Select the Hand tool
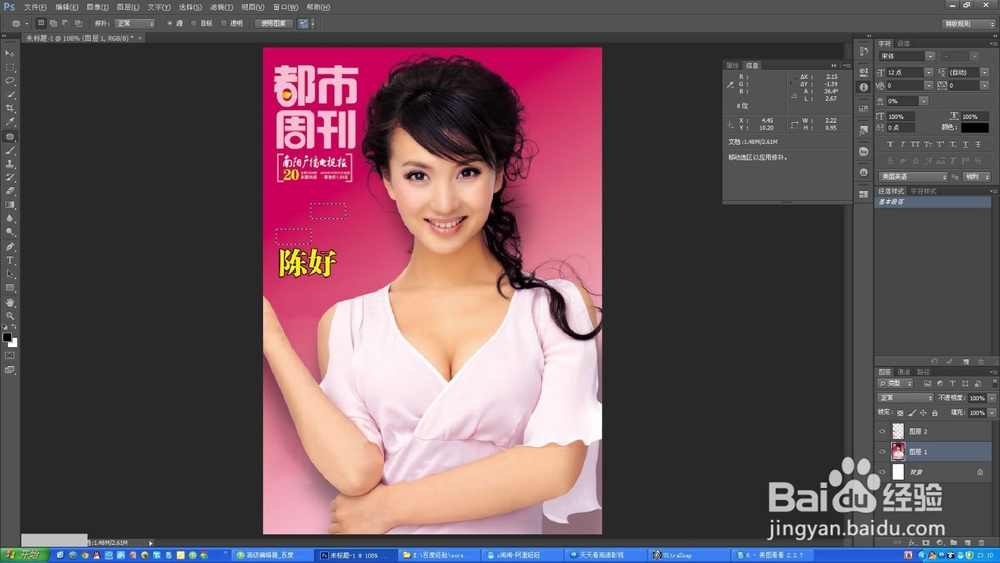 10,302
